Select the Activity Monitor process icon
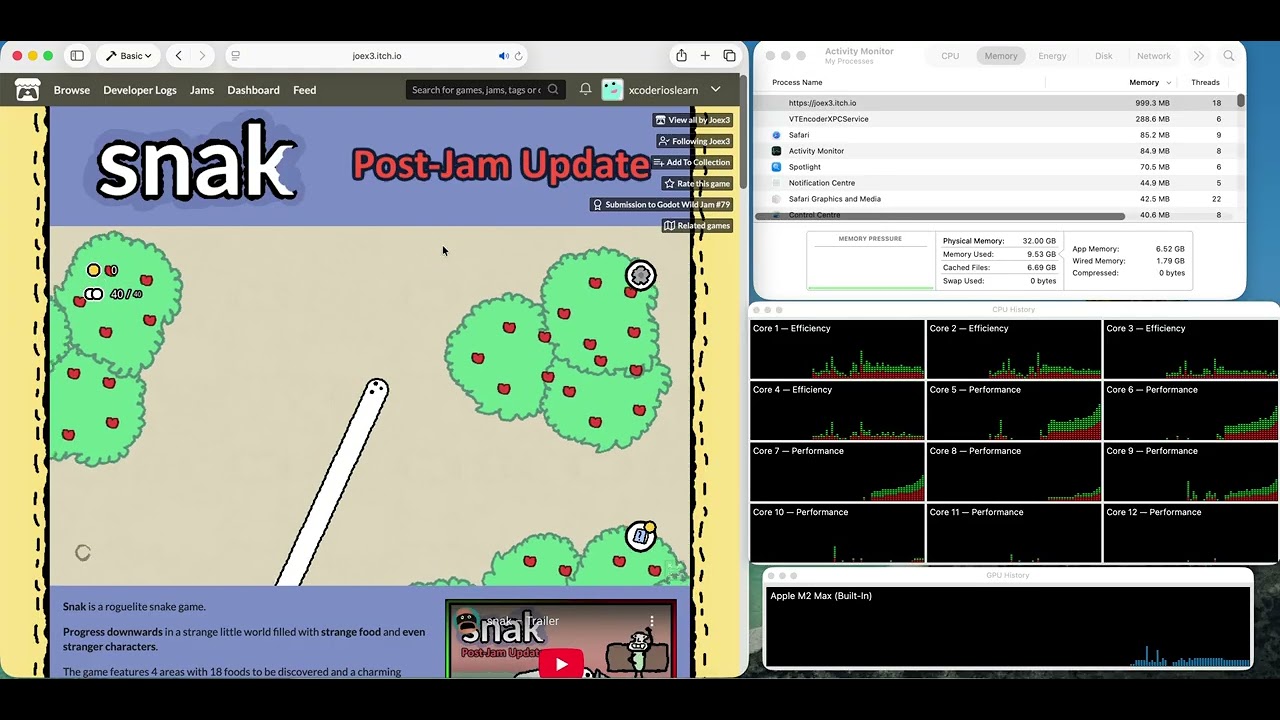Viewport: 1280px width, 720px height. (x=776, y=151)
